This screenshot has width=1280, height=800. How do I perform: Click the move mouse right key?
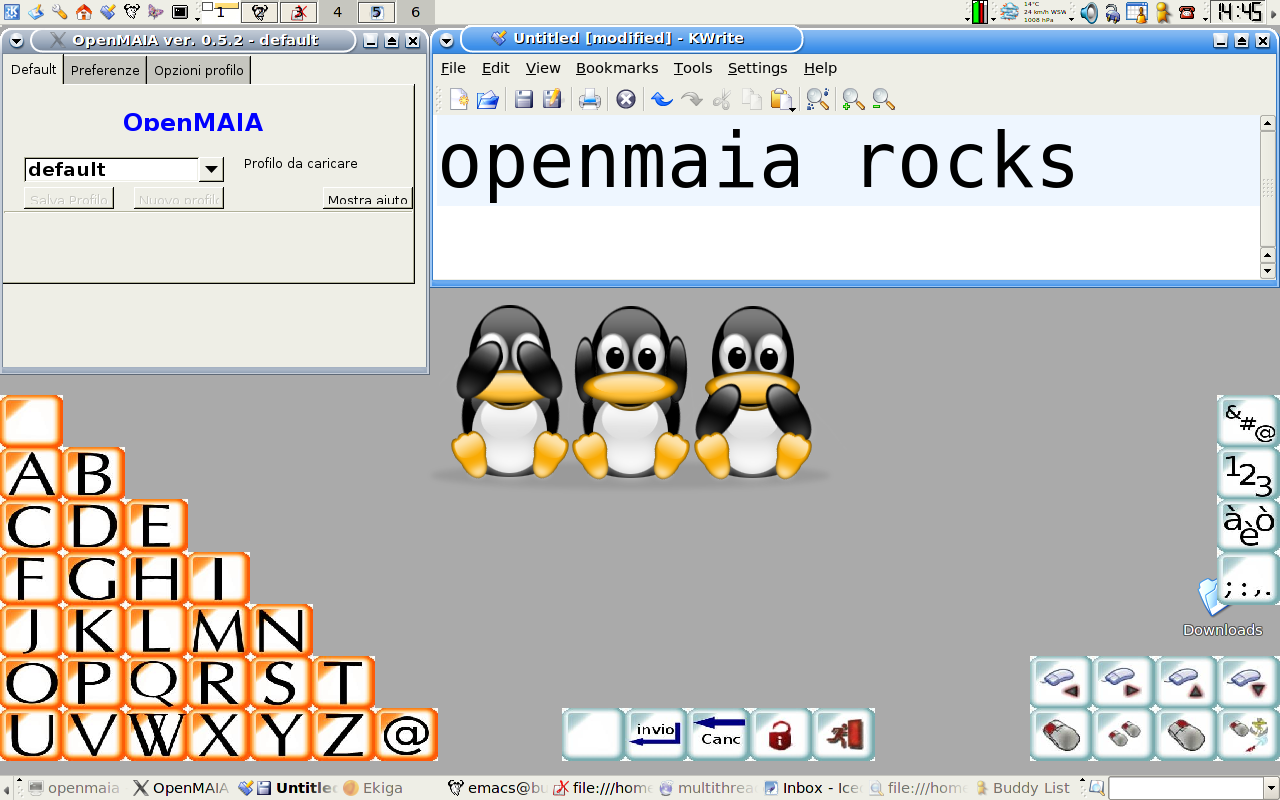coord(1123,682)
